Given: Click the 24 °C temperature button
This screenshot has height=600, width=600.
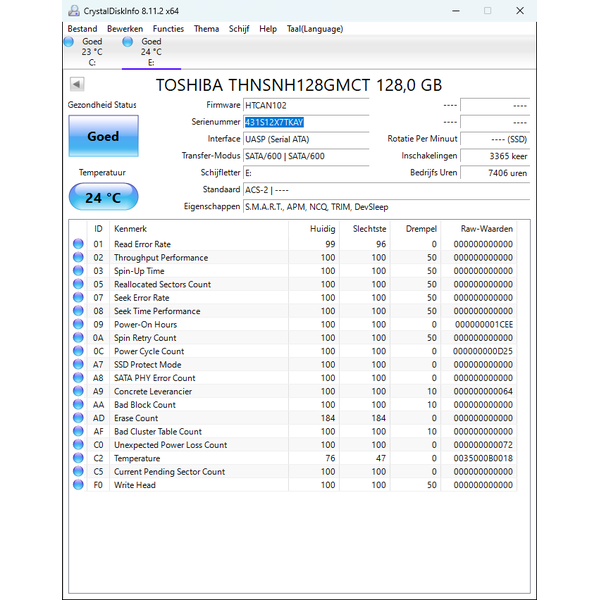Looking at the screenshot, I should [103, 197].
